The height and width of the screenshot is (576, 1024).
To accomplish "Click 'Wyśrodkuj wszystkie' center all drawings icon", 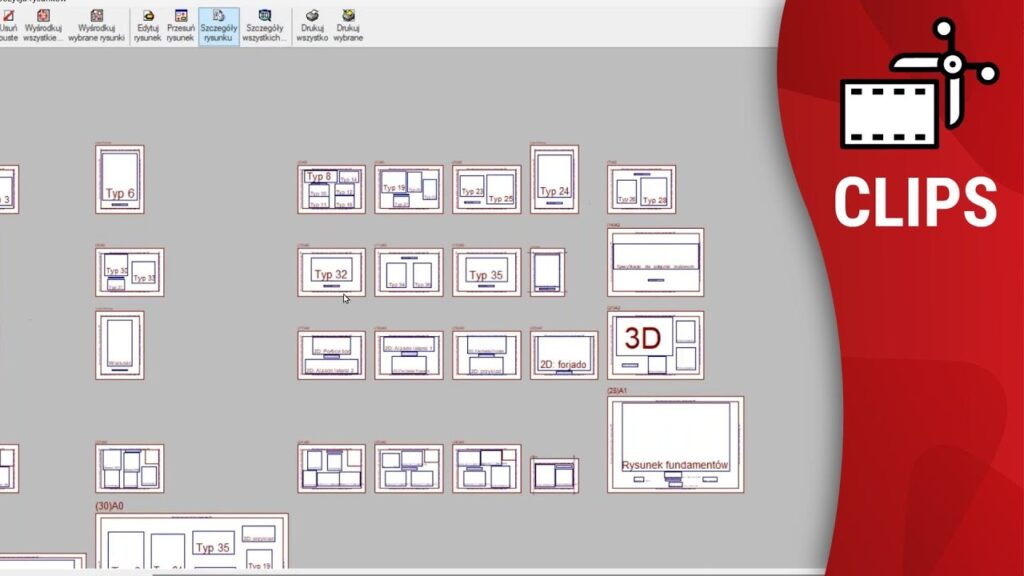I will click(x=43, y=26).
